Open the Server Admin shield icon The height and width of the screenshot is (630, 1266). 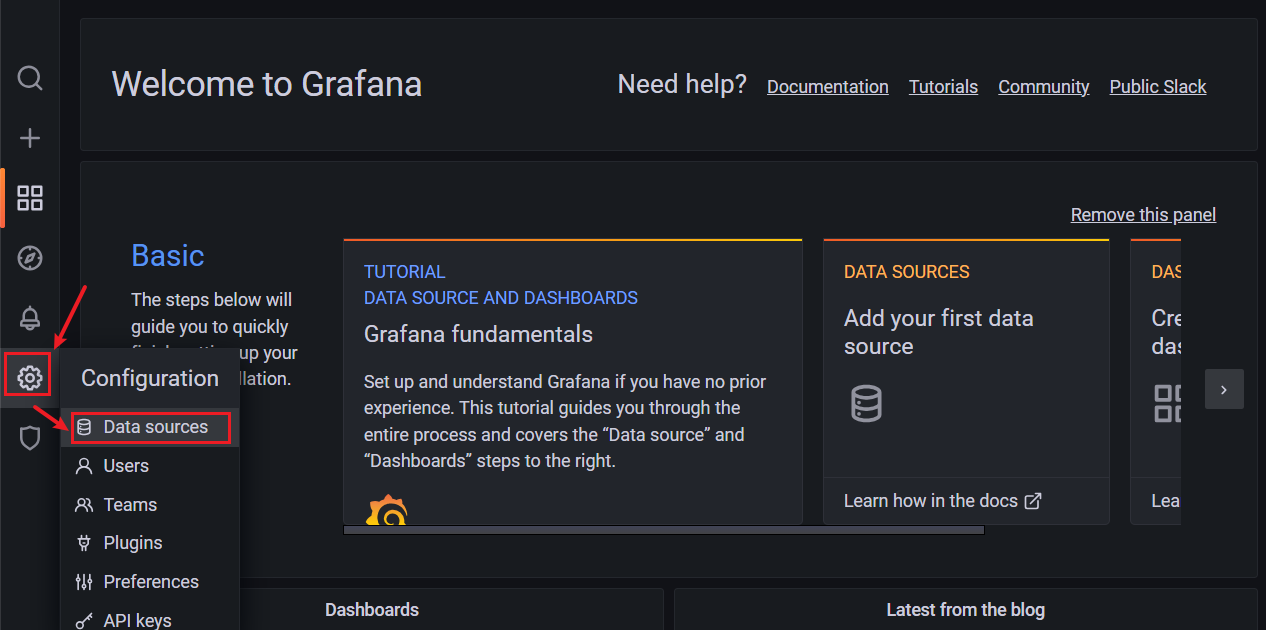[x=30, y=437]
